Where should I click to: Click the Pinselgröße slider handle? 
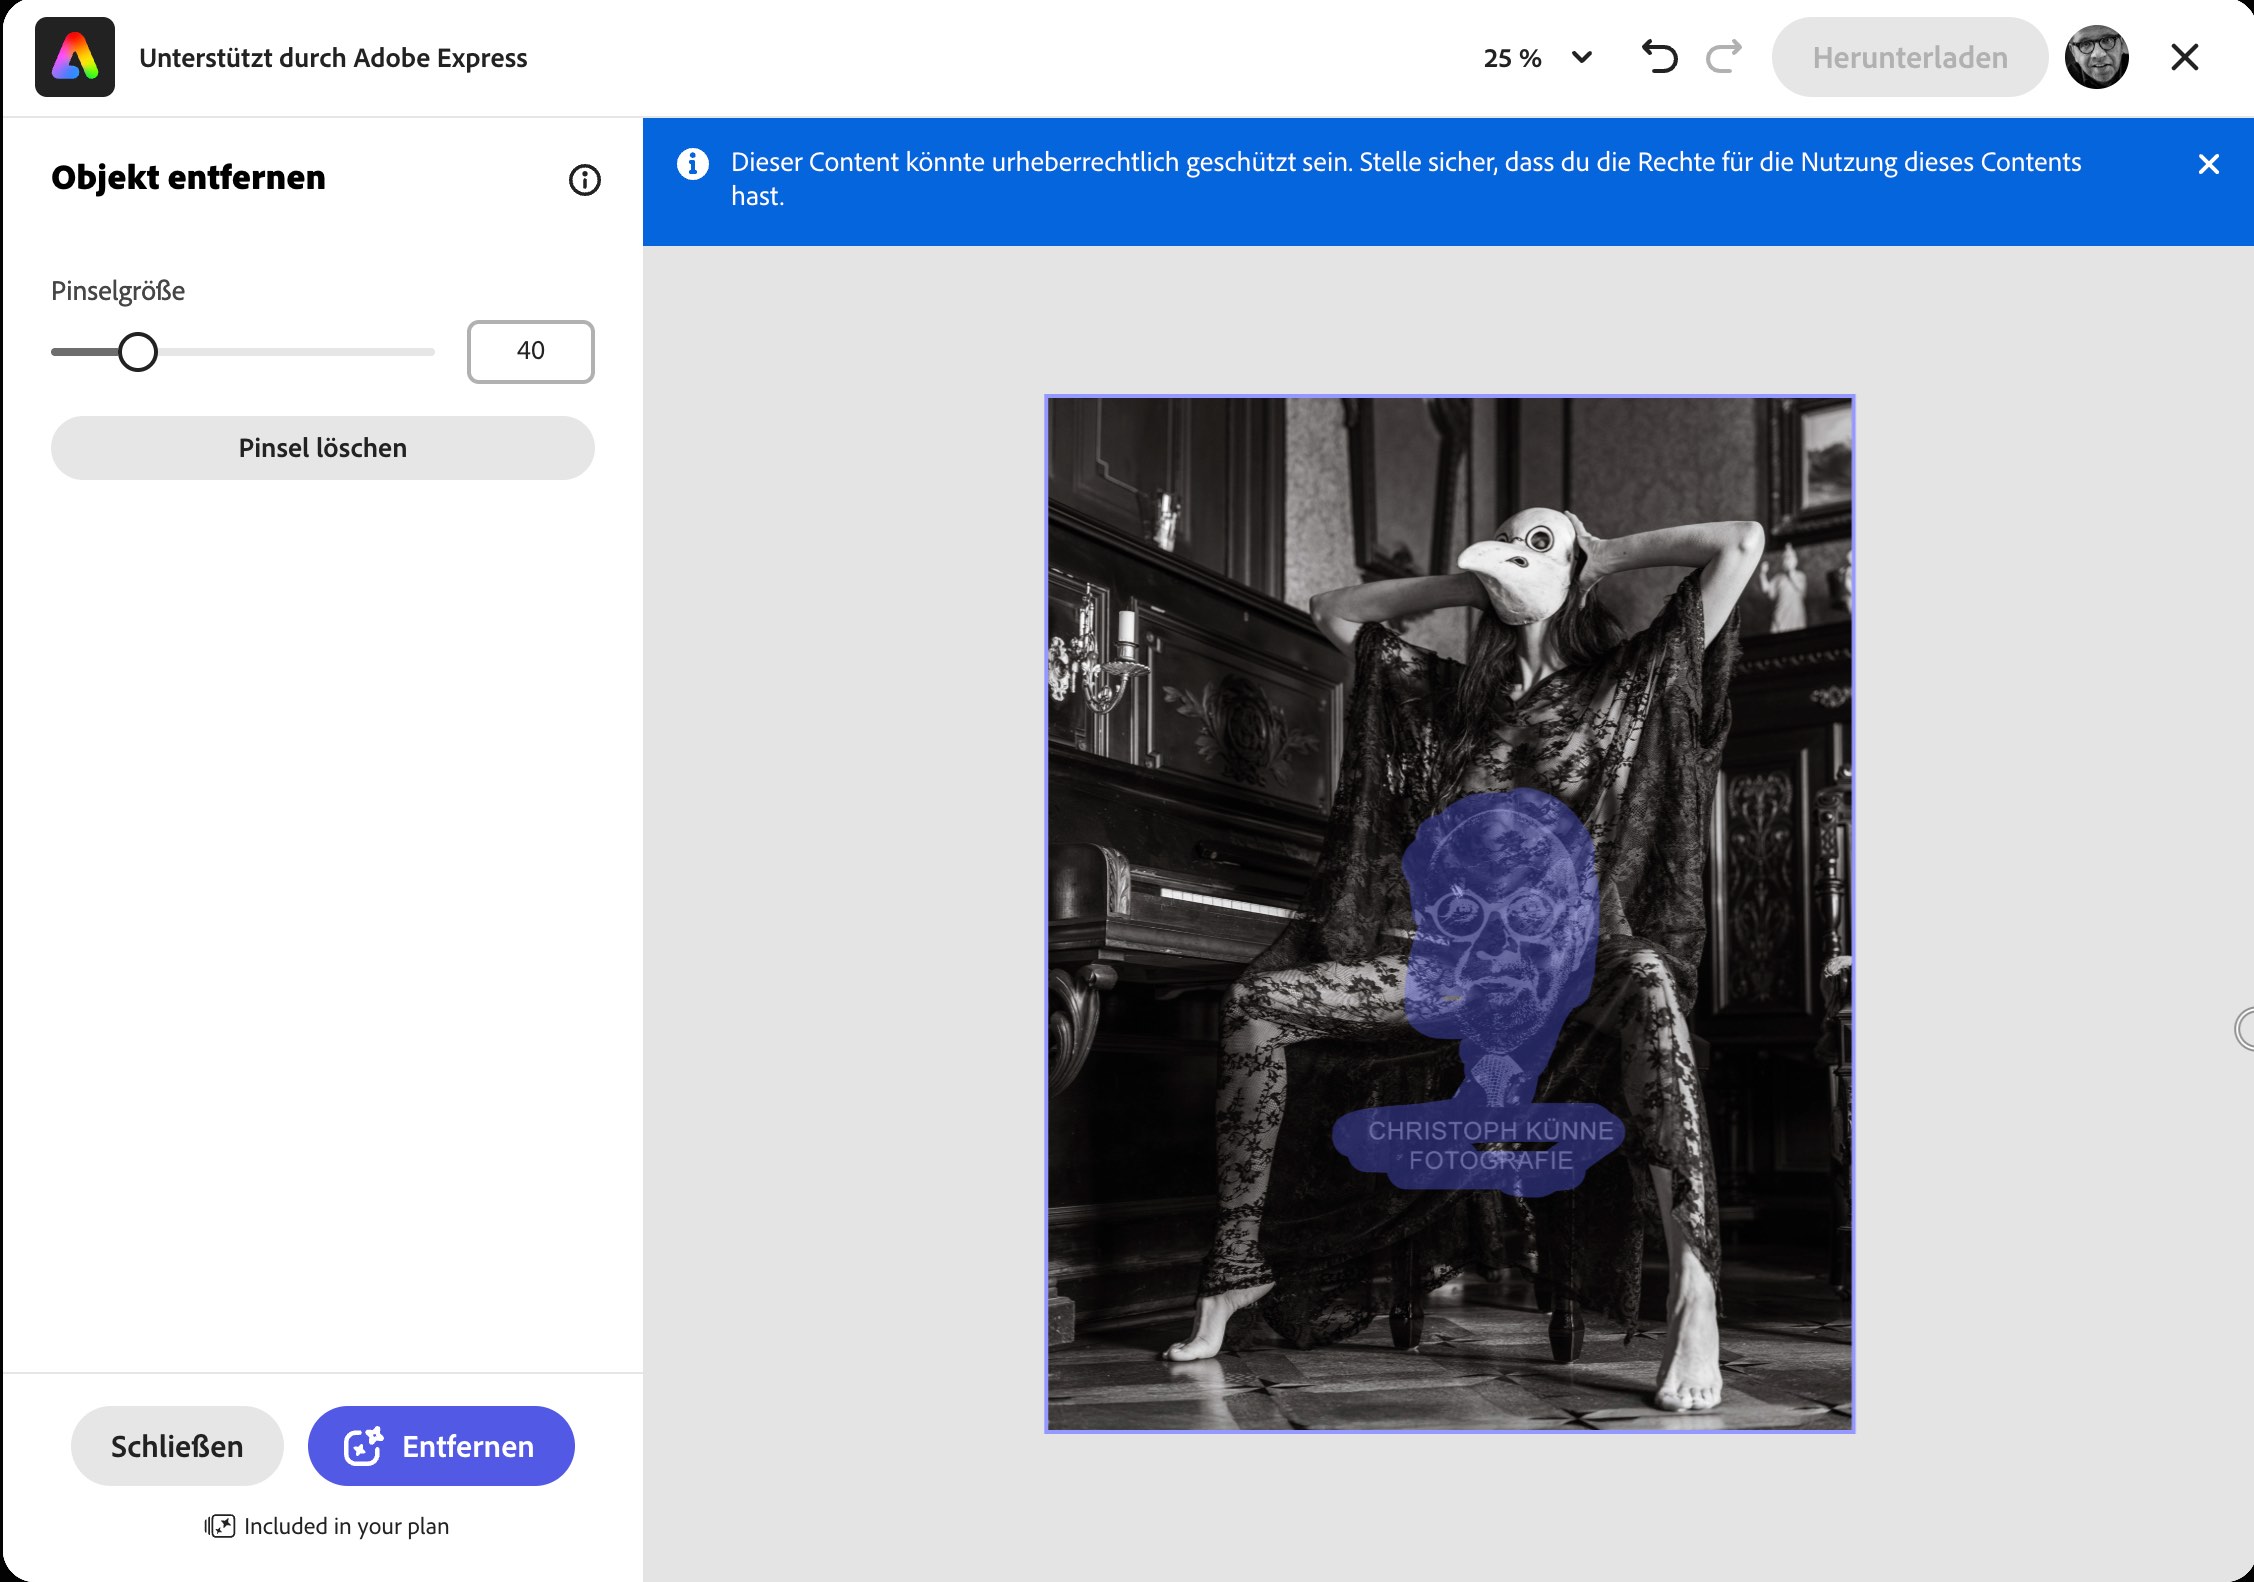pyautogui.click(x=138, y=352)
